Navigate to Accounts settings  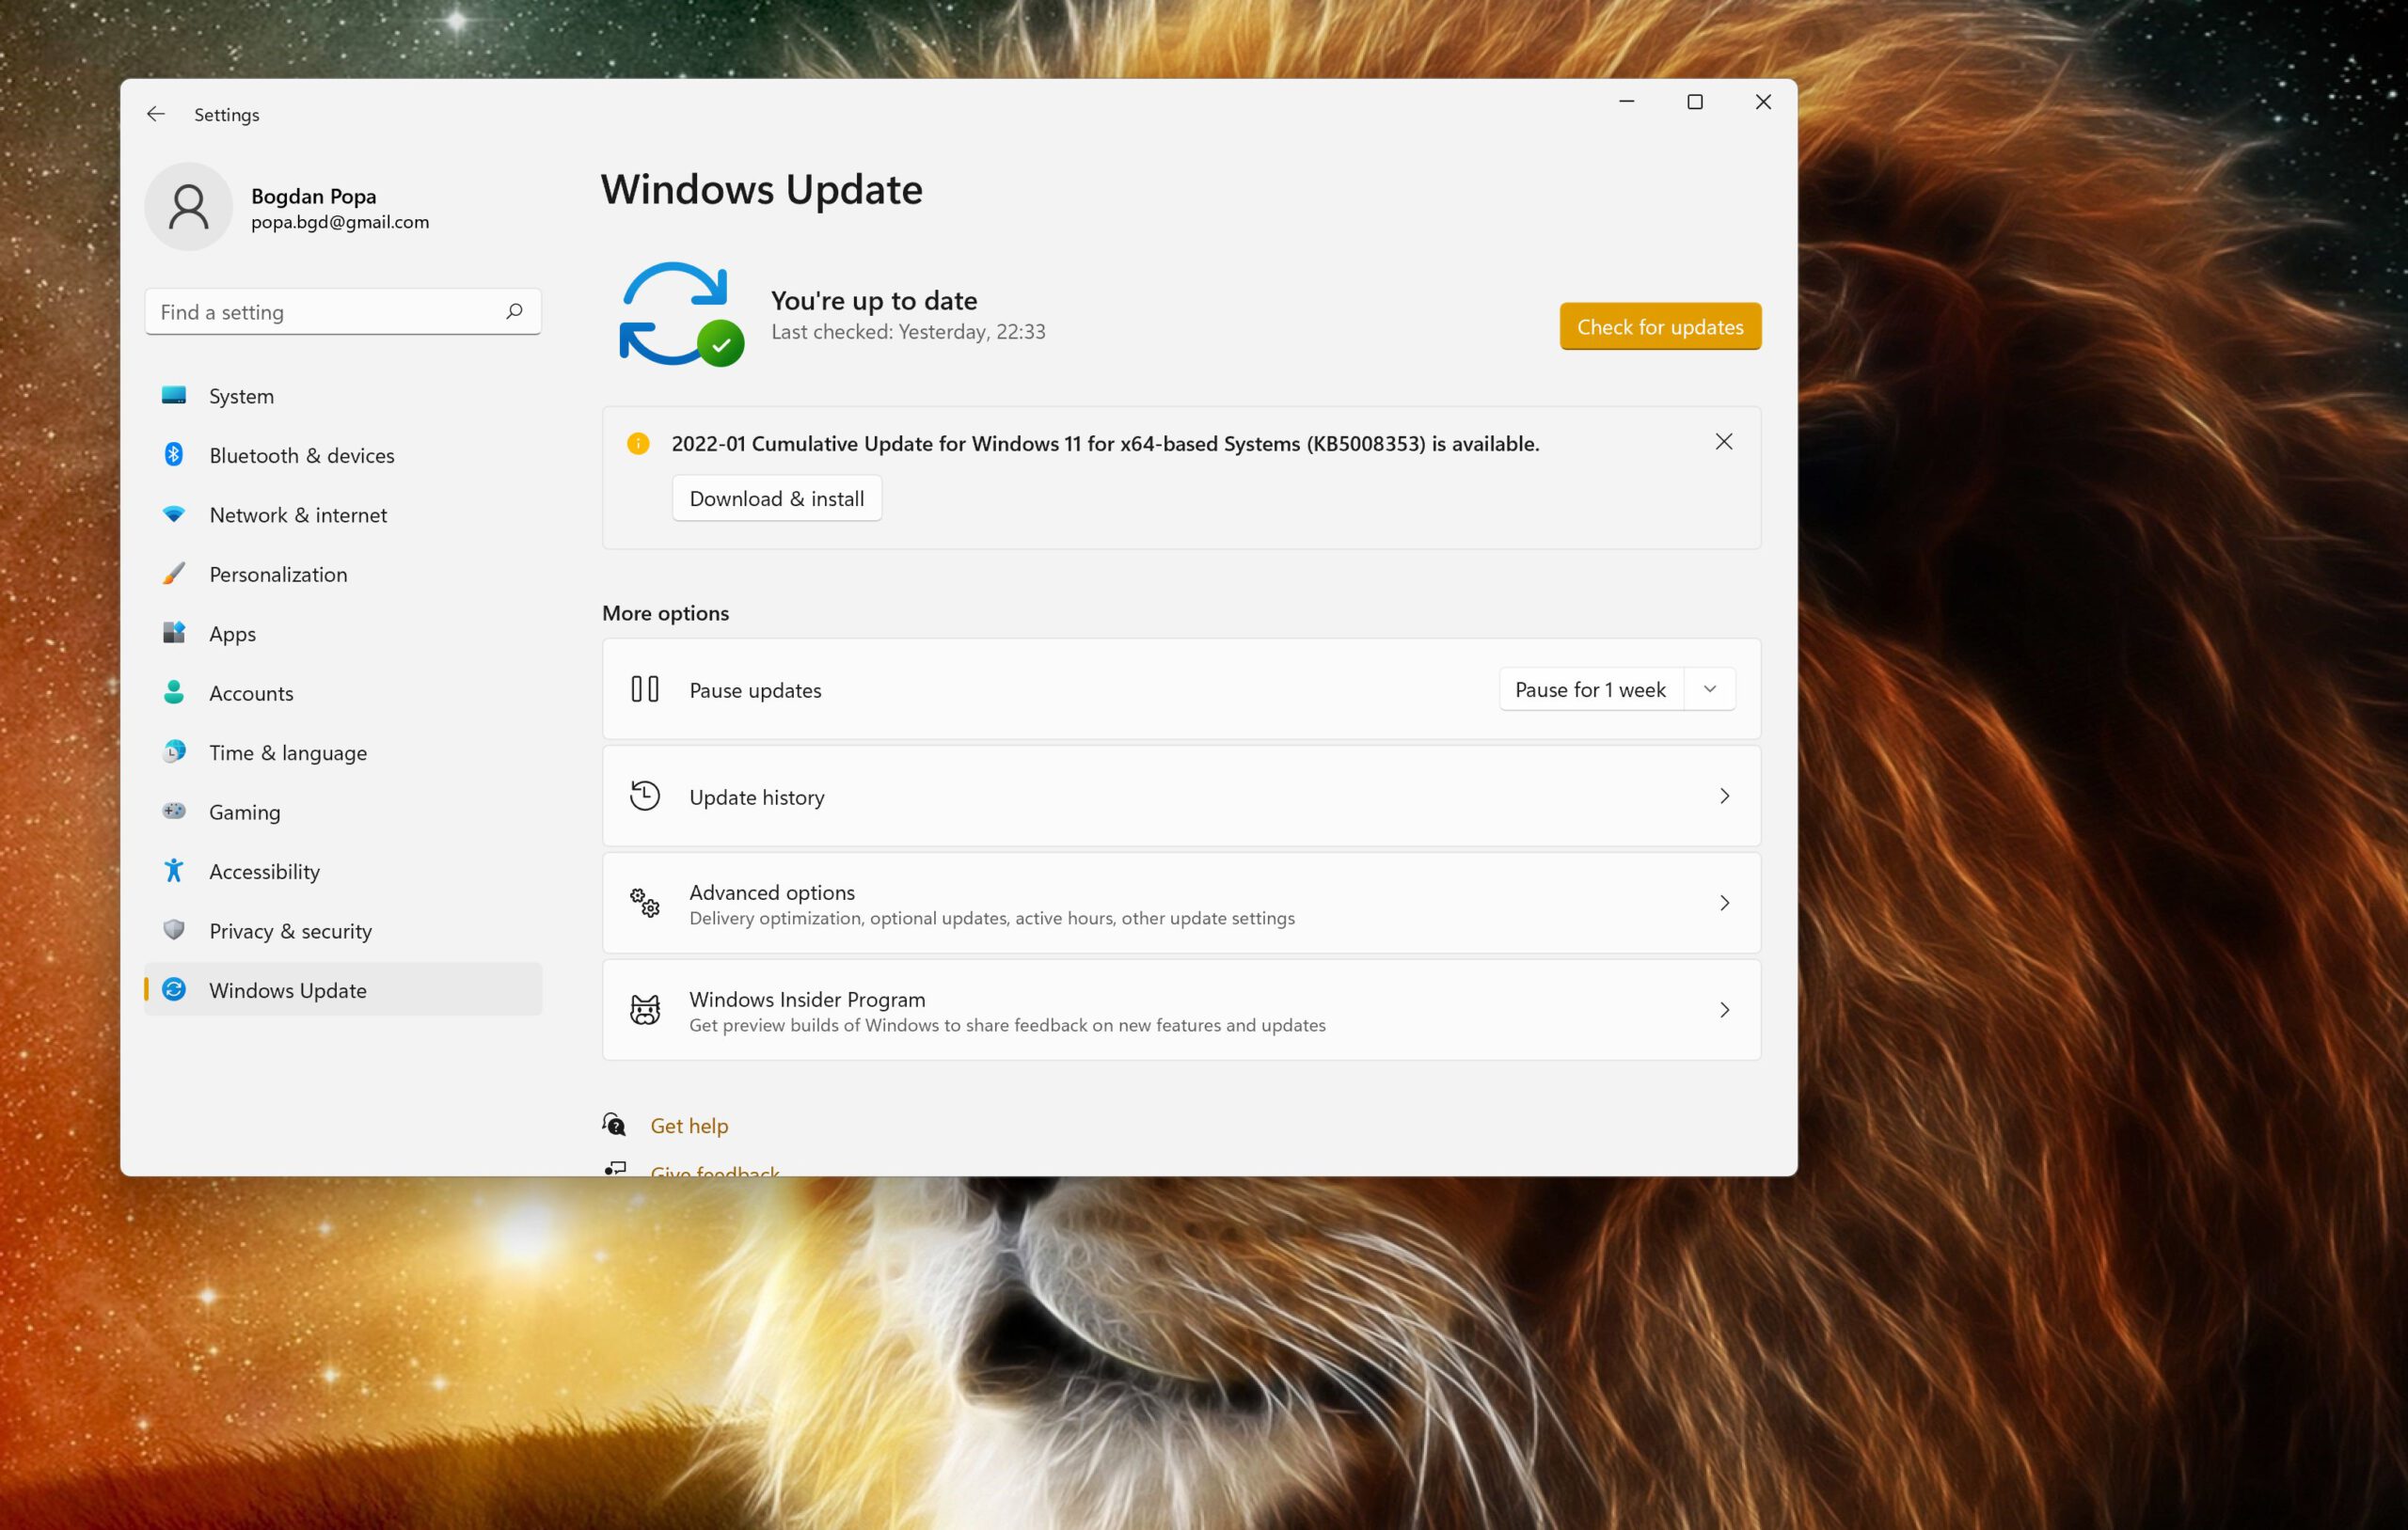pyautogui.click(x=343, y=693)
